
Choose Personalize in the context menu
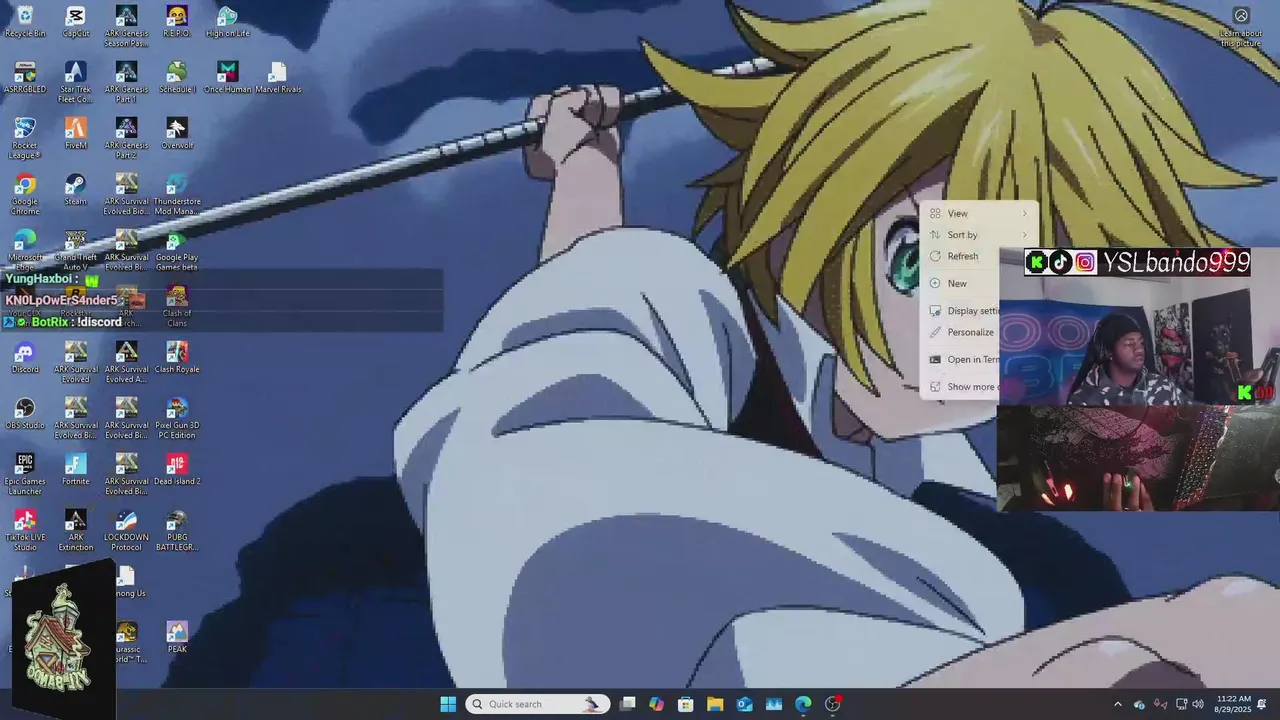pyautogui.click(x=961, y=332)
